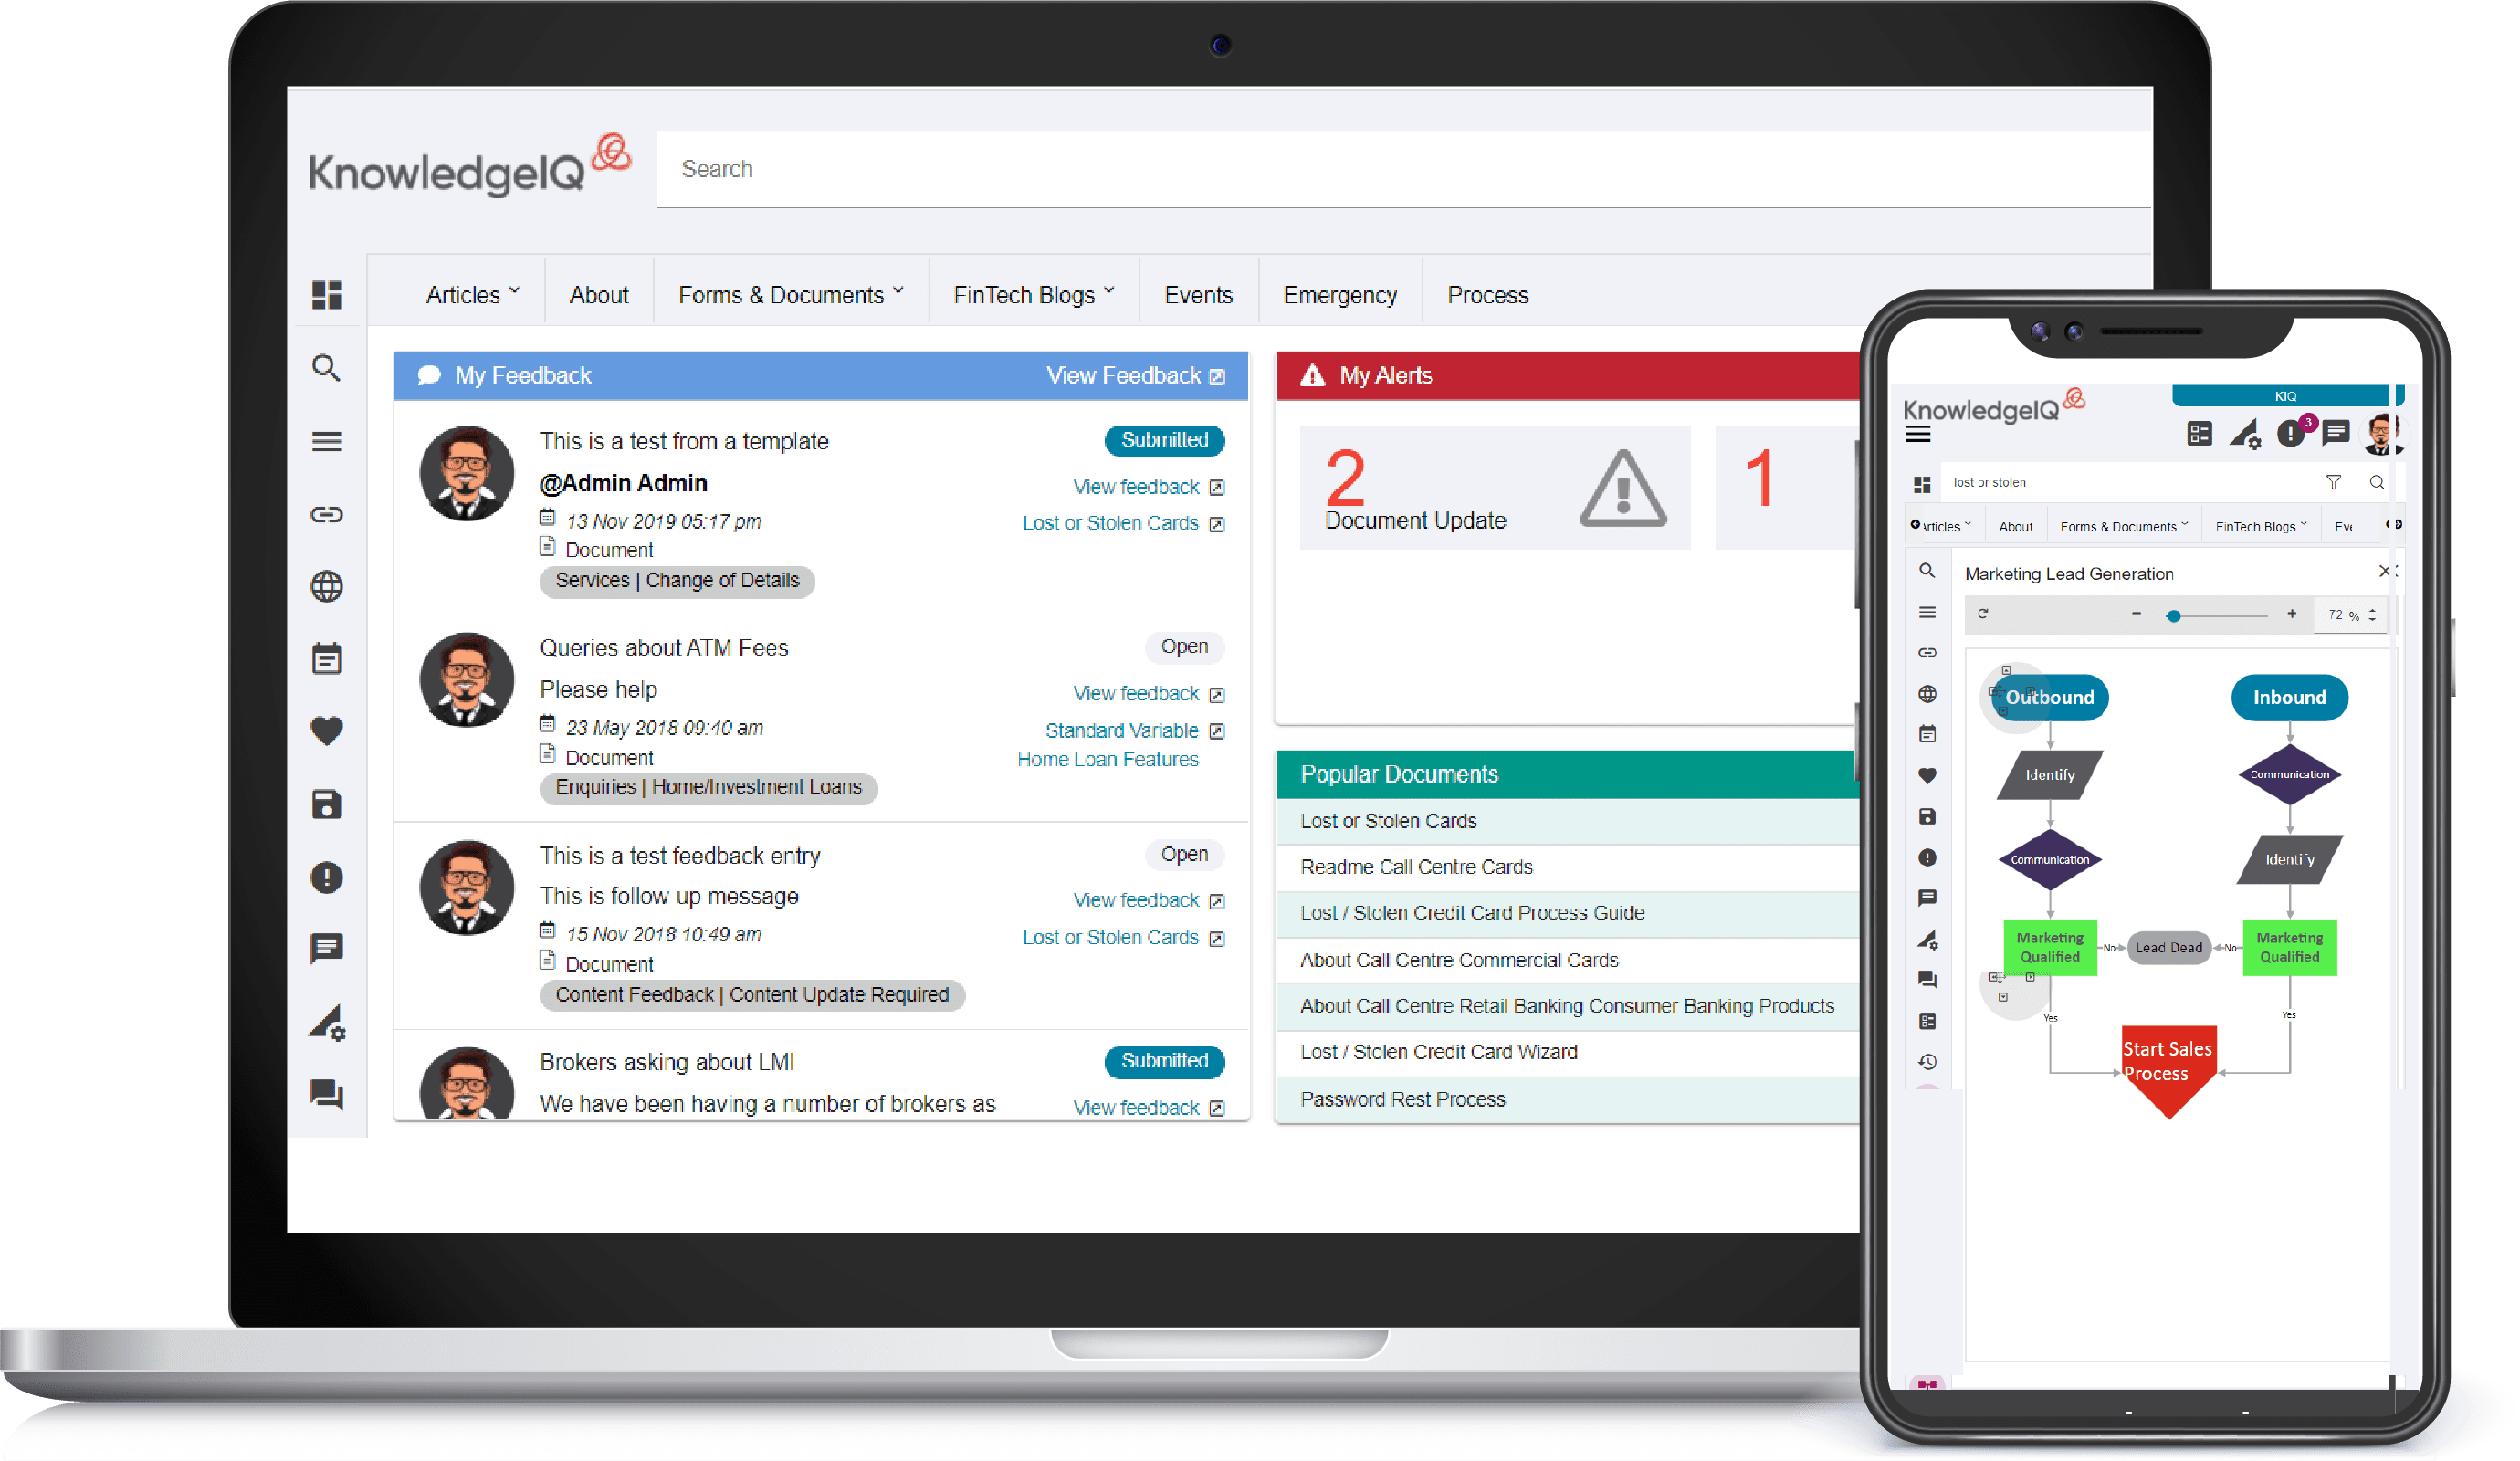The image size is (2520, 1461).
Task: Open the Emergency tab in the laptop nav
Action: click(x=1340, y=295)
